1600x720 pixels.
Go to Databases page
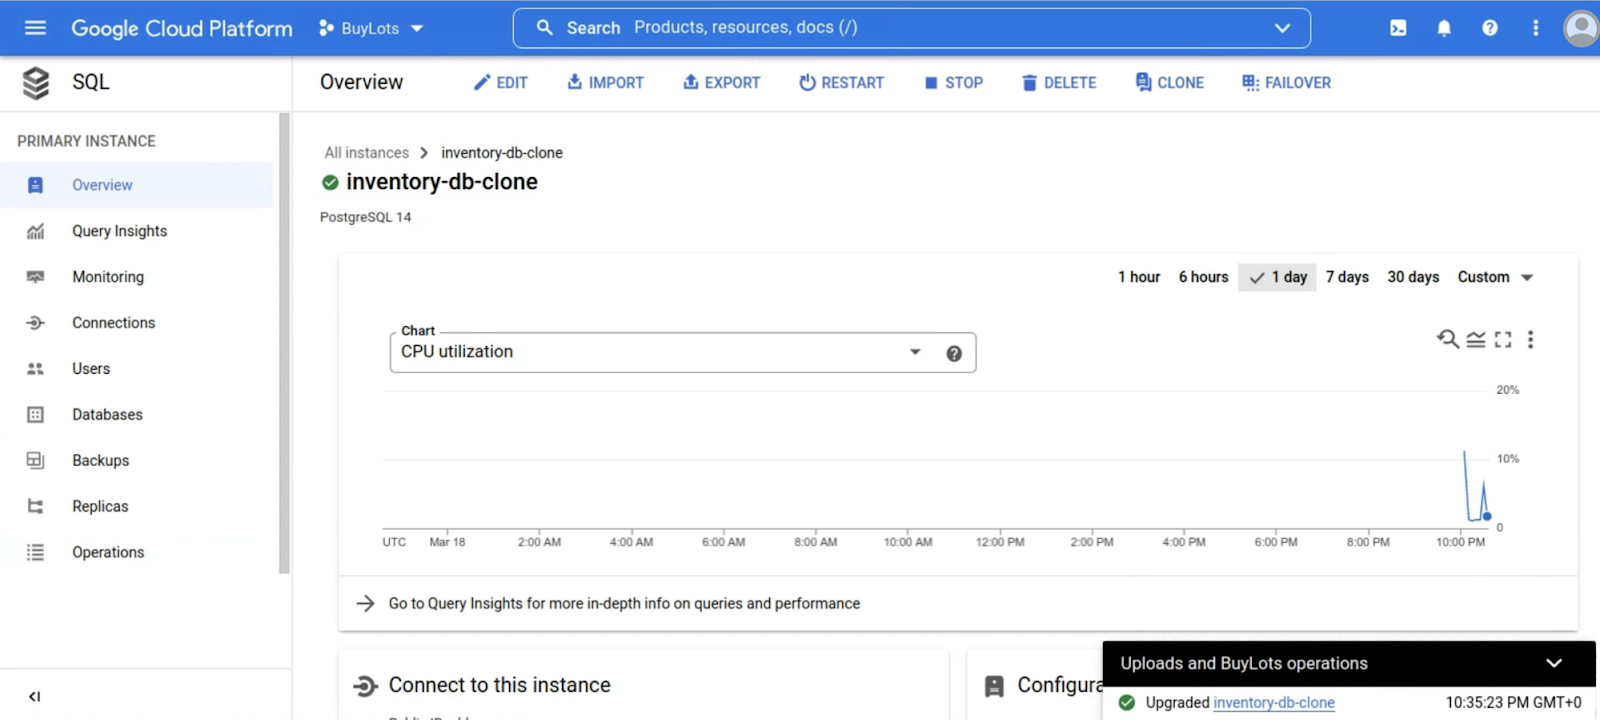[x=107, y=415]
